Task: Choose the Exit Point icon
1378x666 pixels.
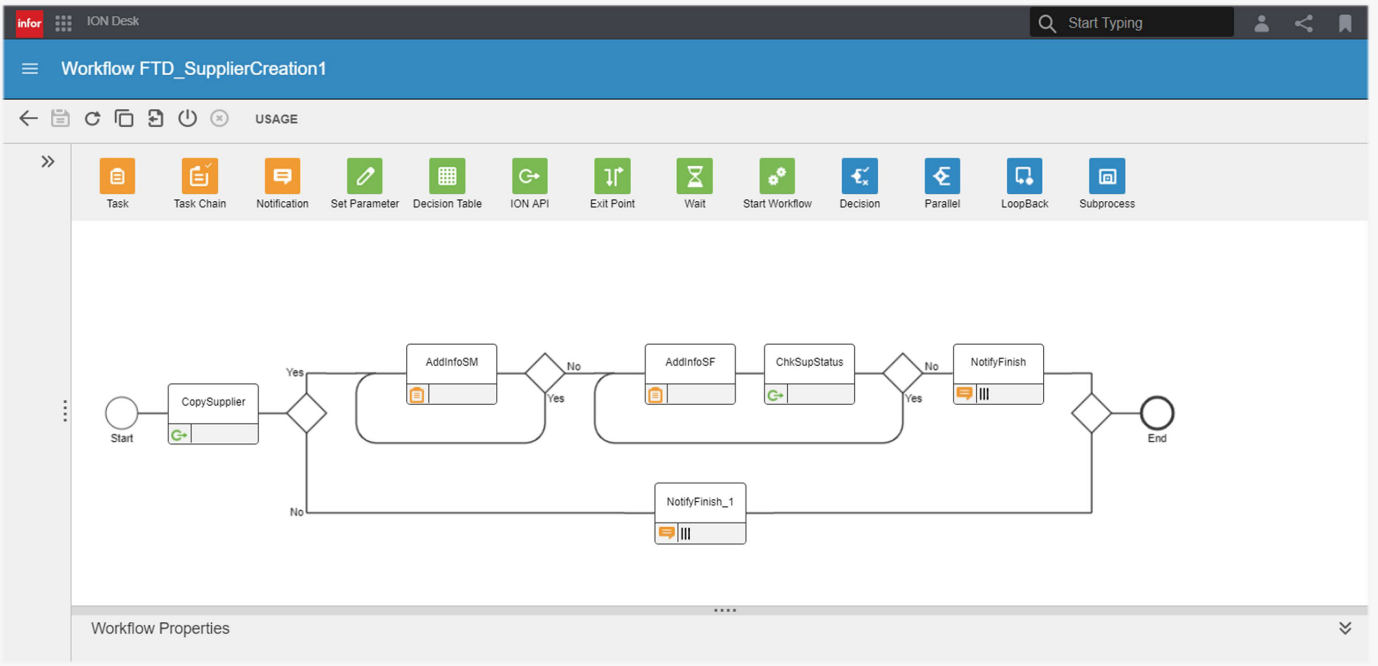Action: click(x=612, y=176)
